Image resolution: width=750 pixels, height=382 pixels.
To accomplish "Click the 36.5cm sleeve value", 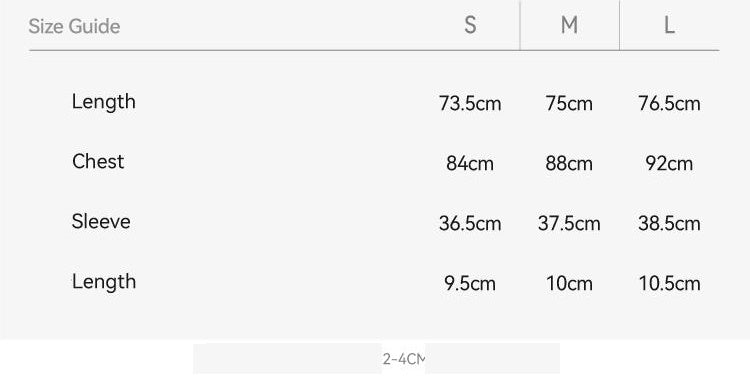I will (470, 223).
